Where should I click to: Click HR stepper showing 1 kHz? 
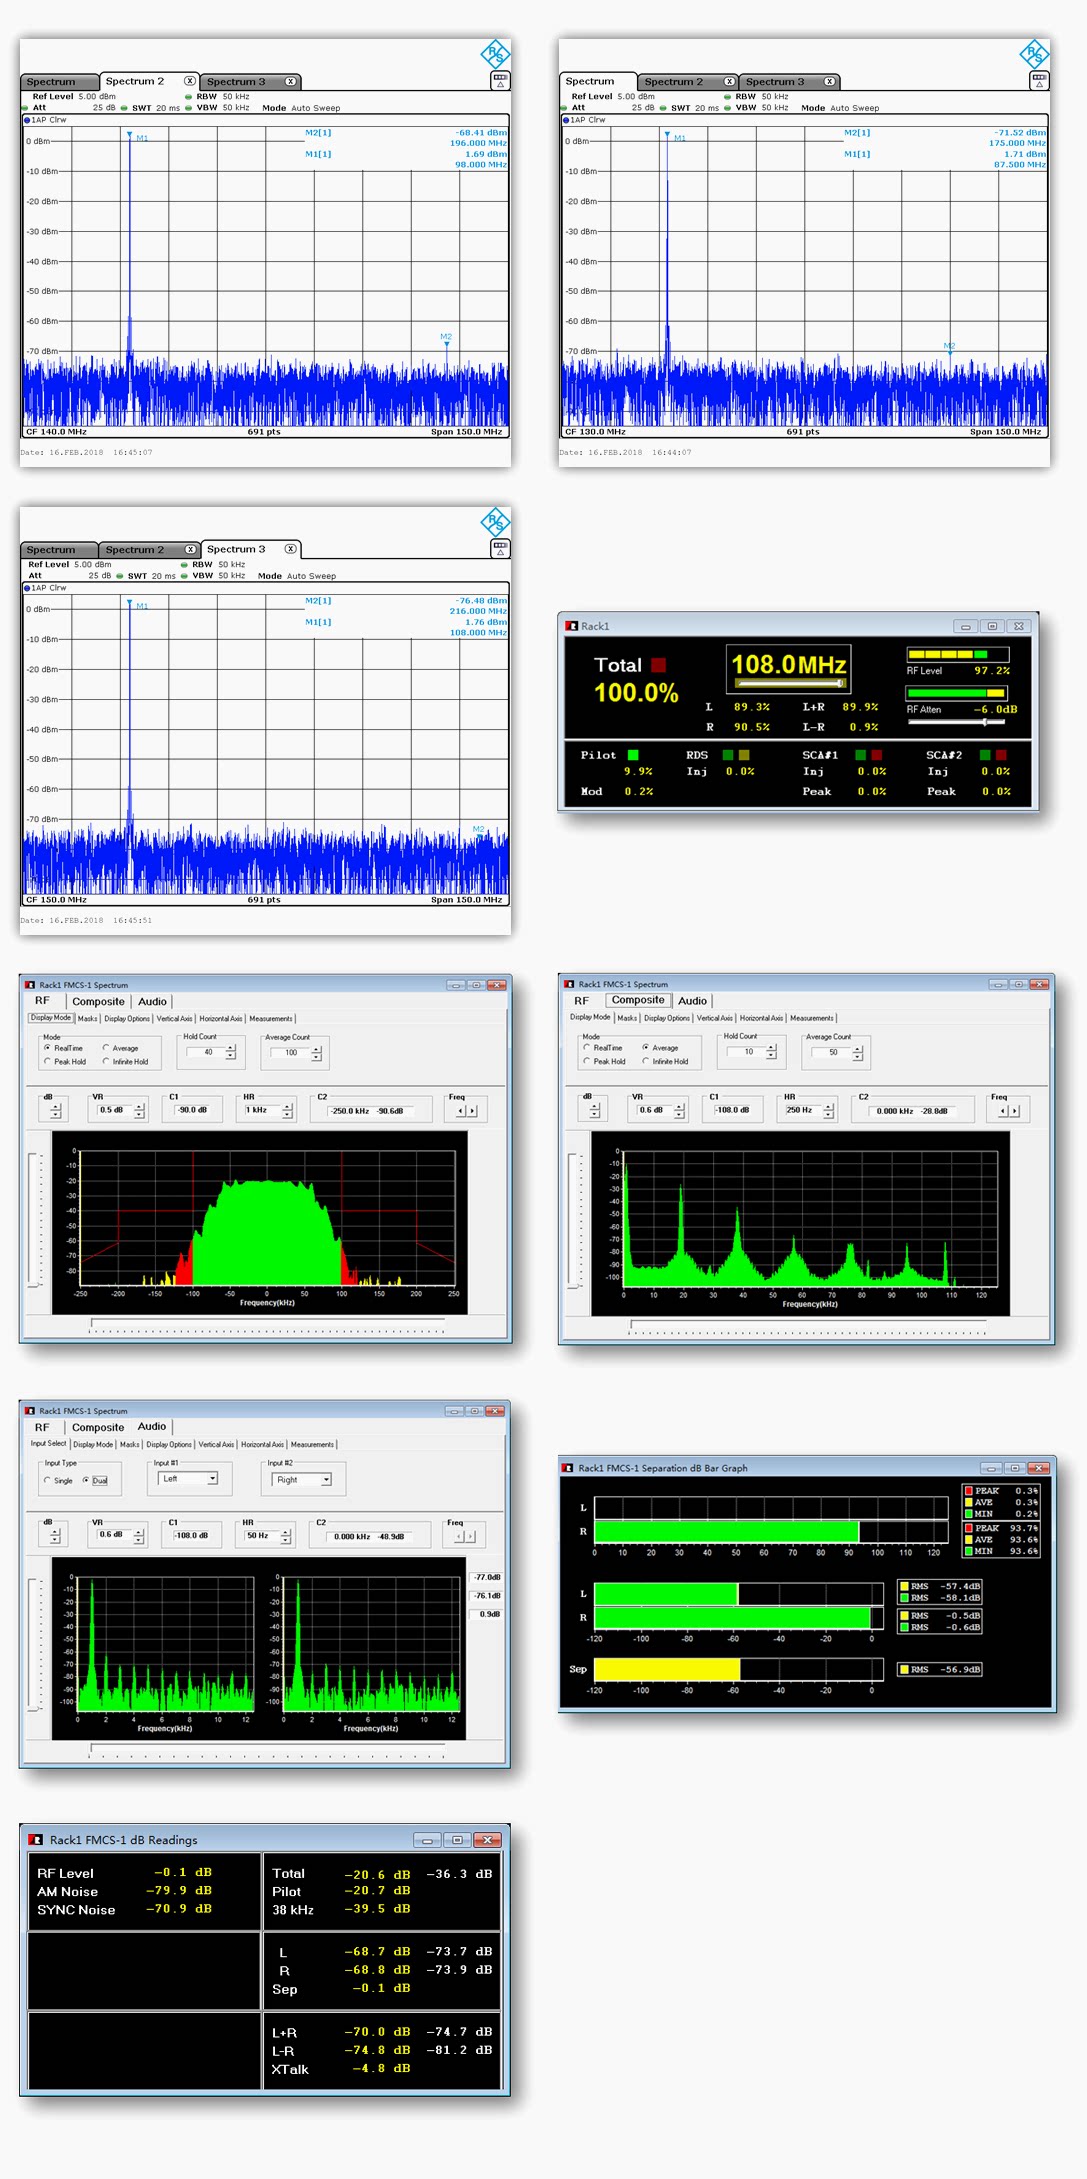point(288,1110)
